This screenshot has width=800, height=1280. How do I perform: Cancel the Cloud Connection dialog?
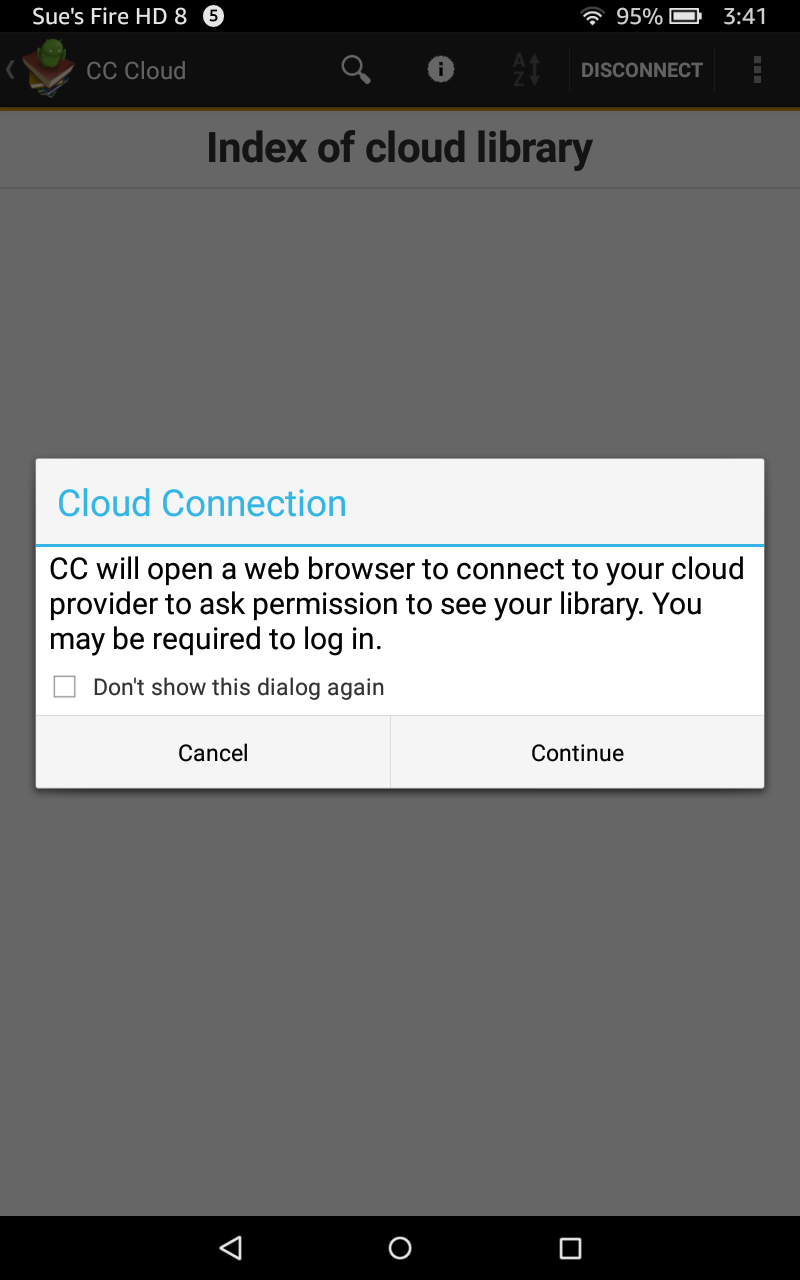click(x=213, y=753)
